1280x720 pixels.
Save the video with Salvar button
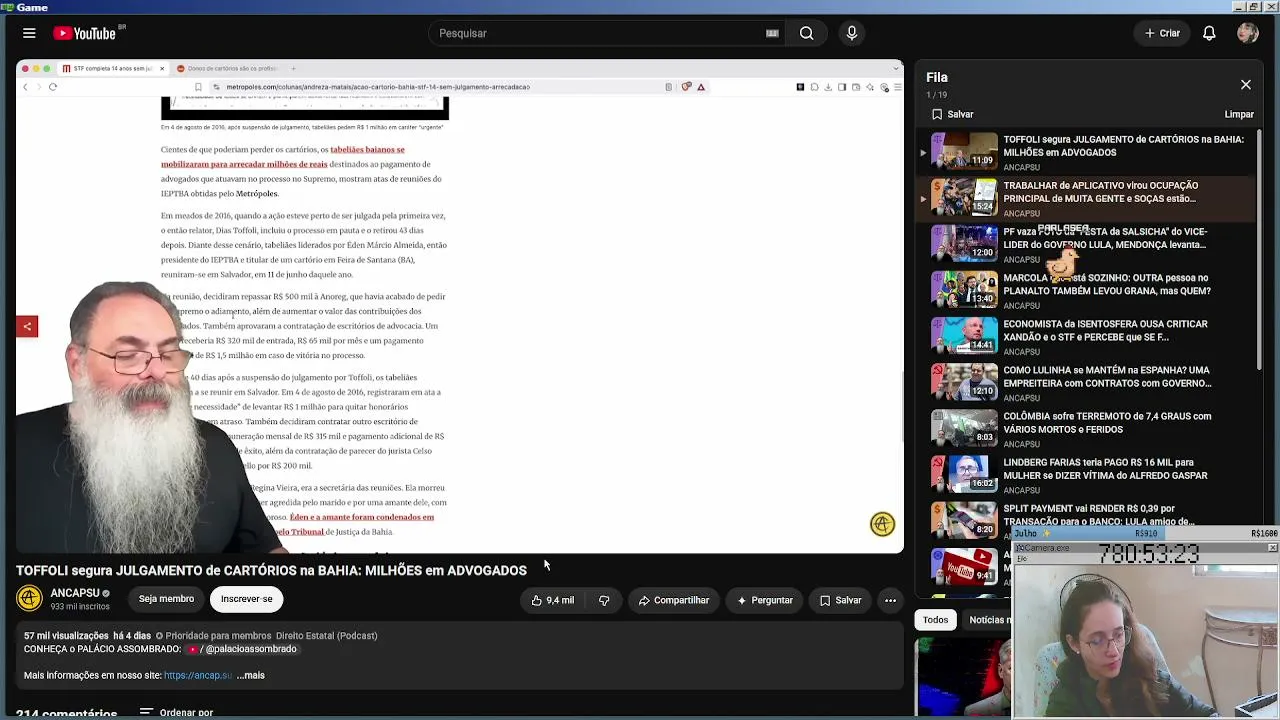point(840,600)
